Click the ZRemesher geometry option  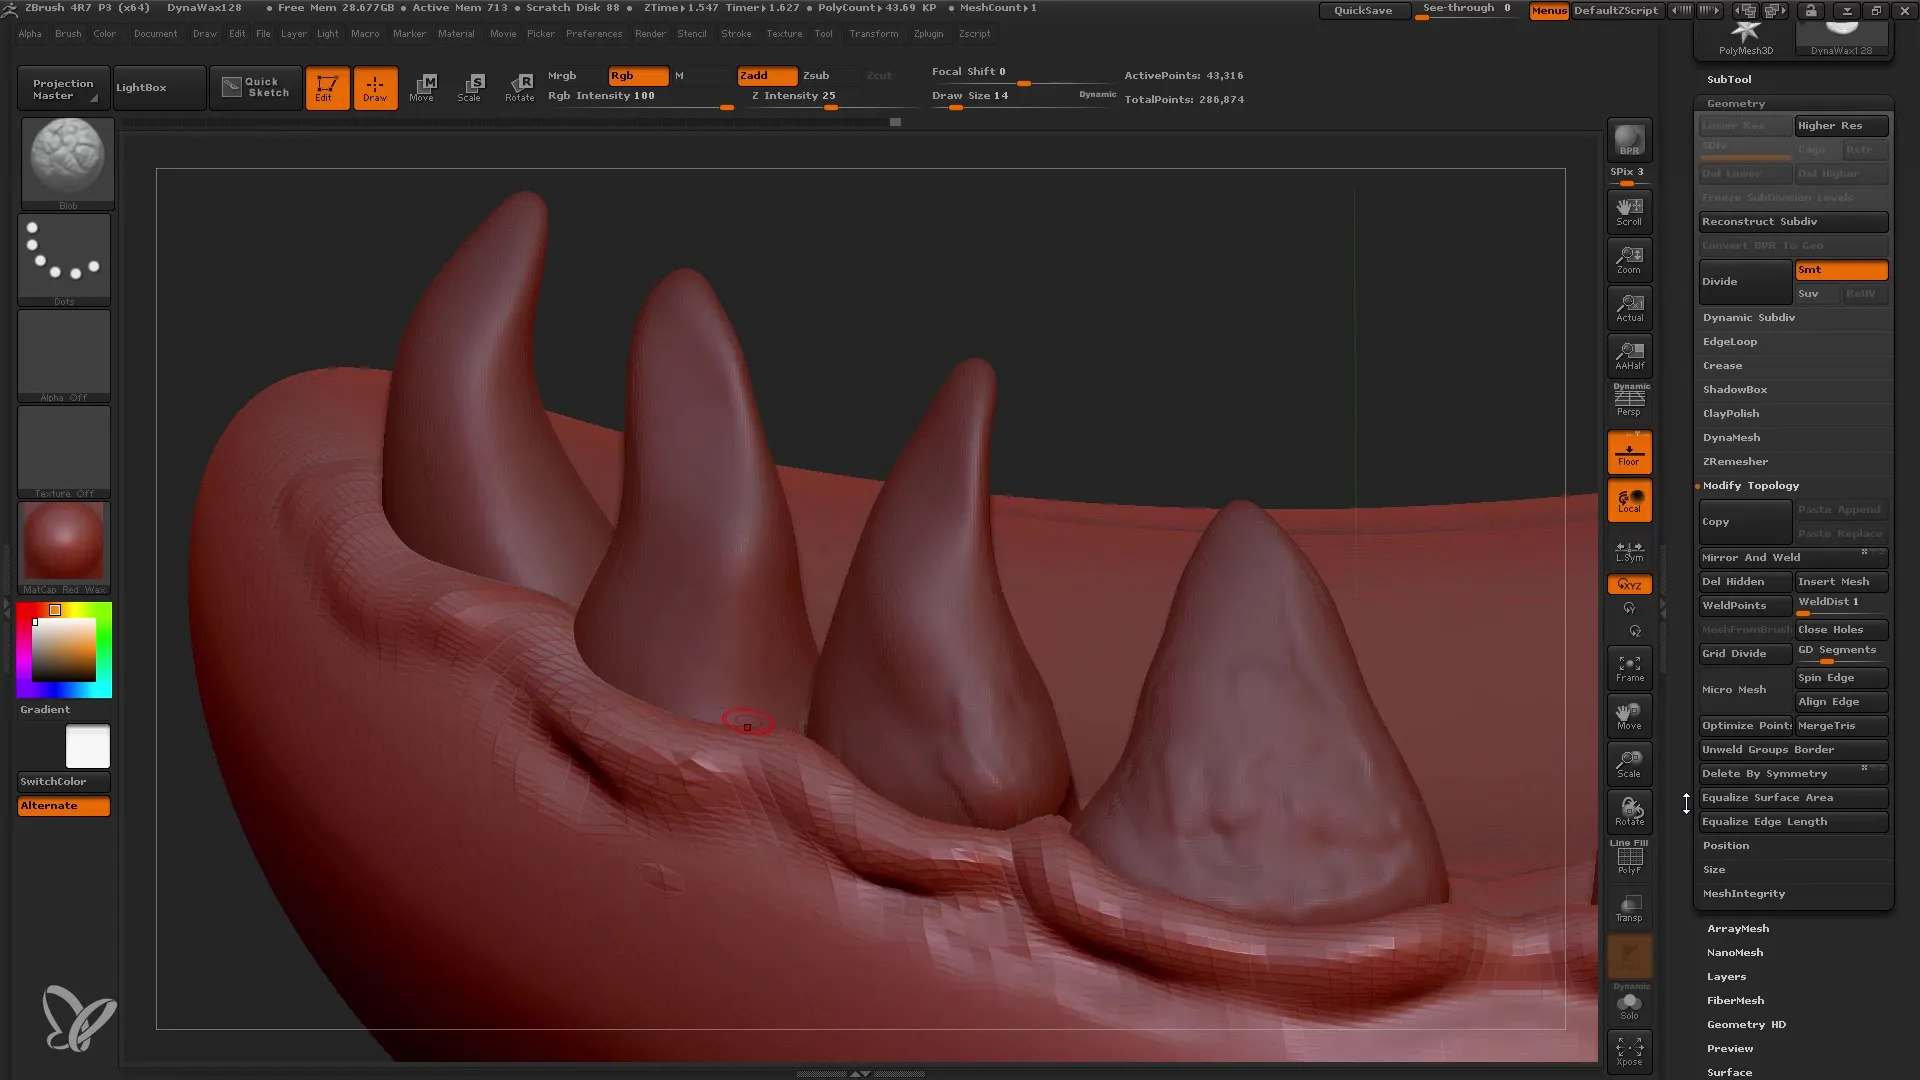coord(1735,460)
